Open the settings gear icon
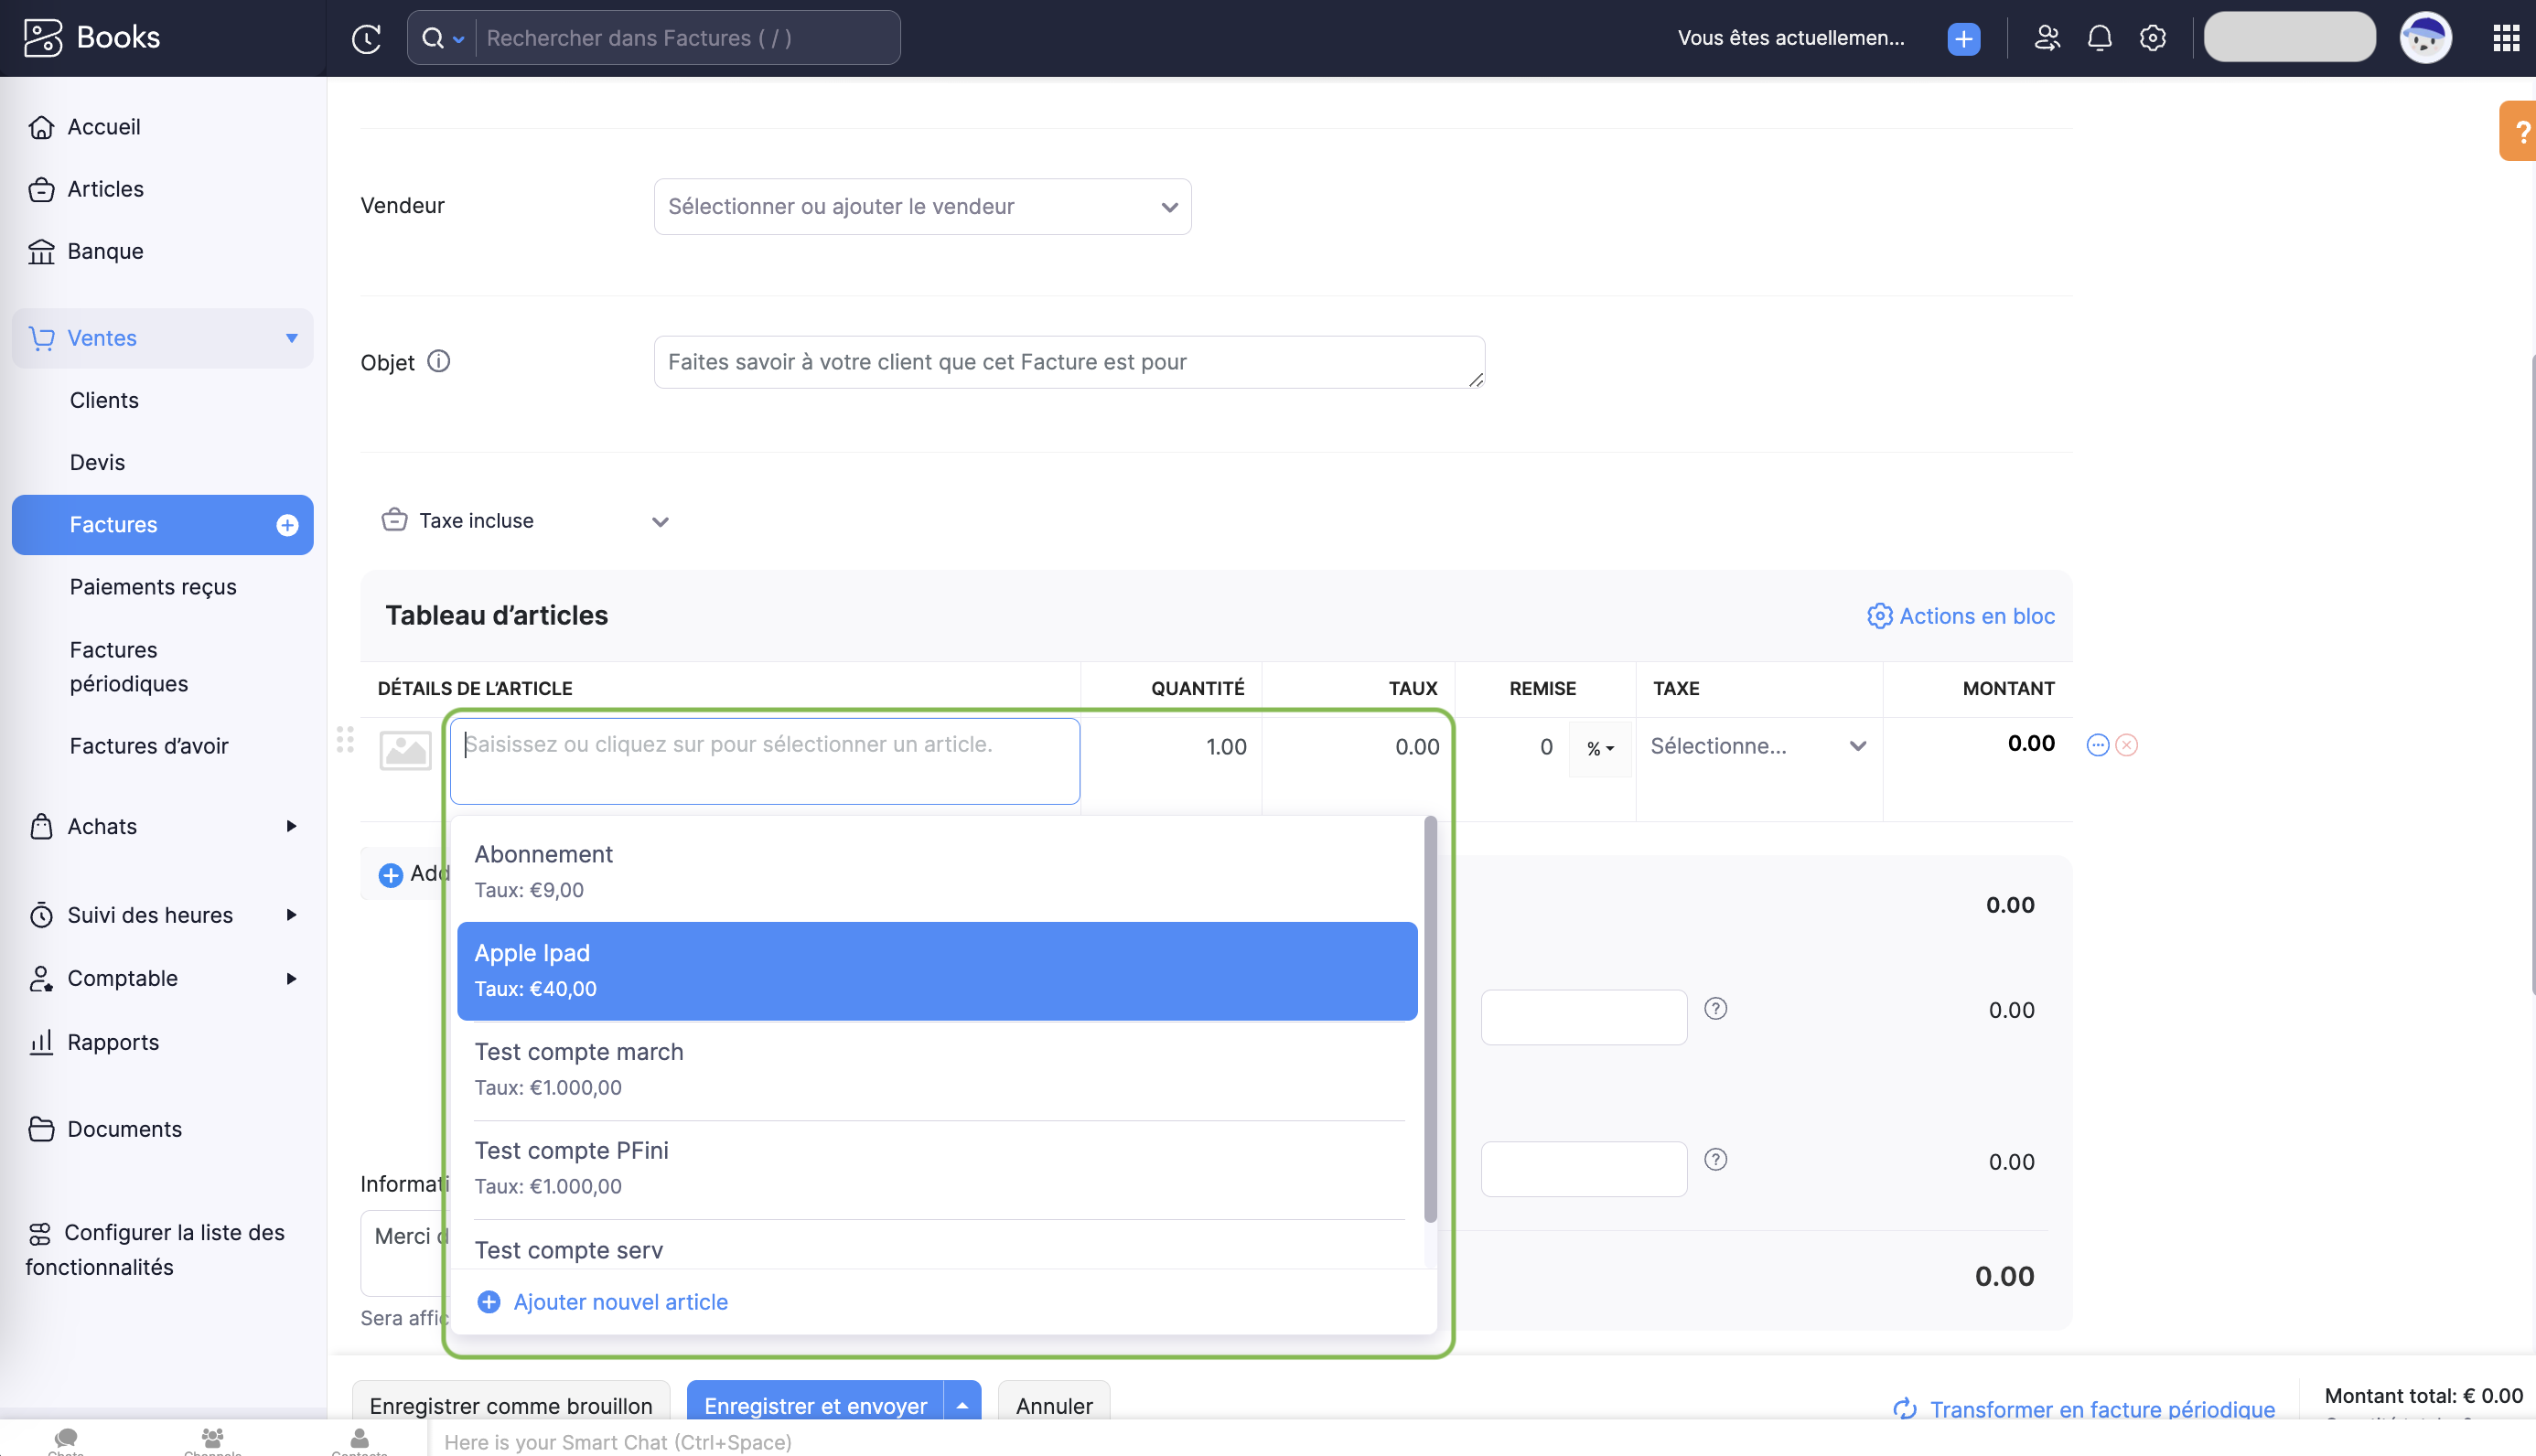This screenshot has width=2536, height=1456. [2152, 38]
